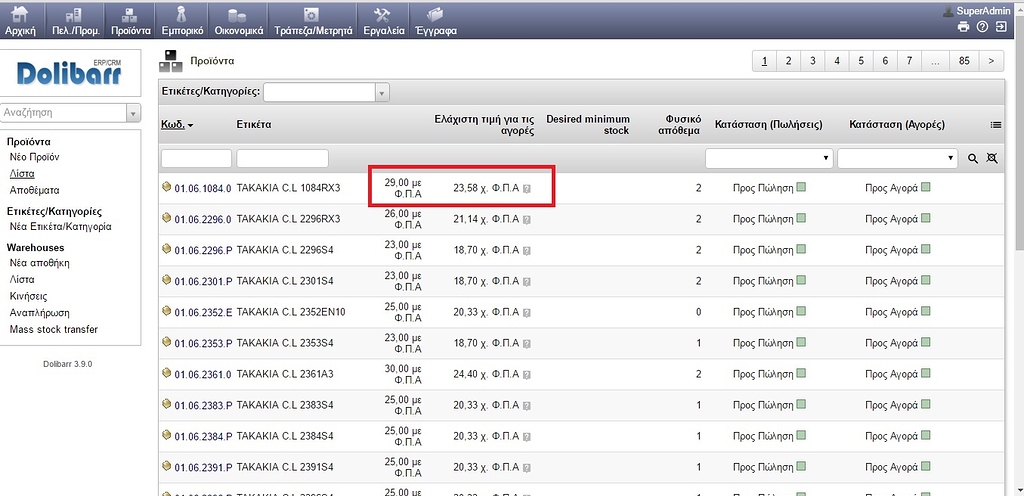Open Νέα Ετικέτα/Κατηγορία link

point(60,227)
